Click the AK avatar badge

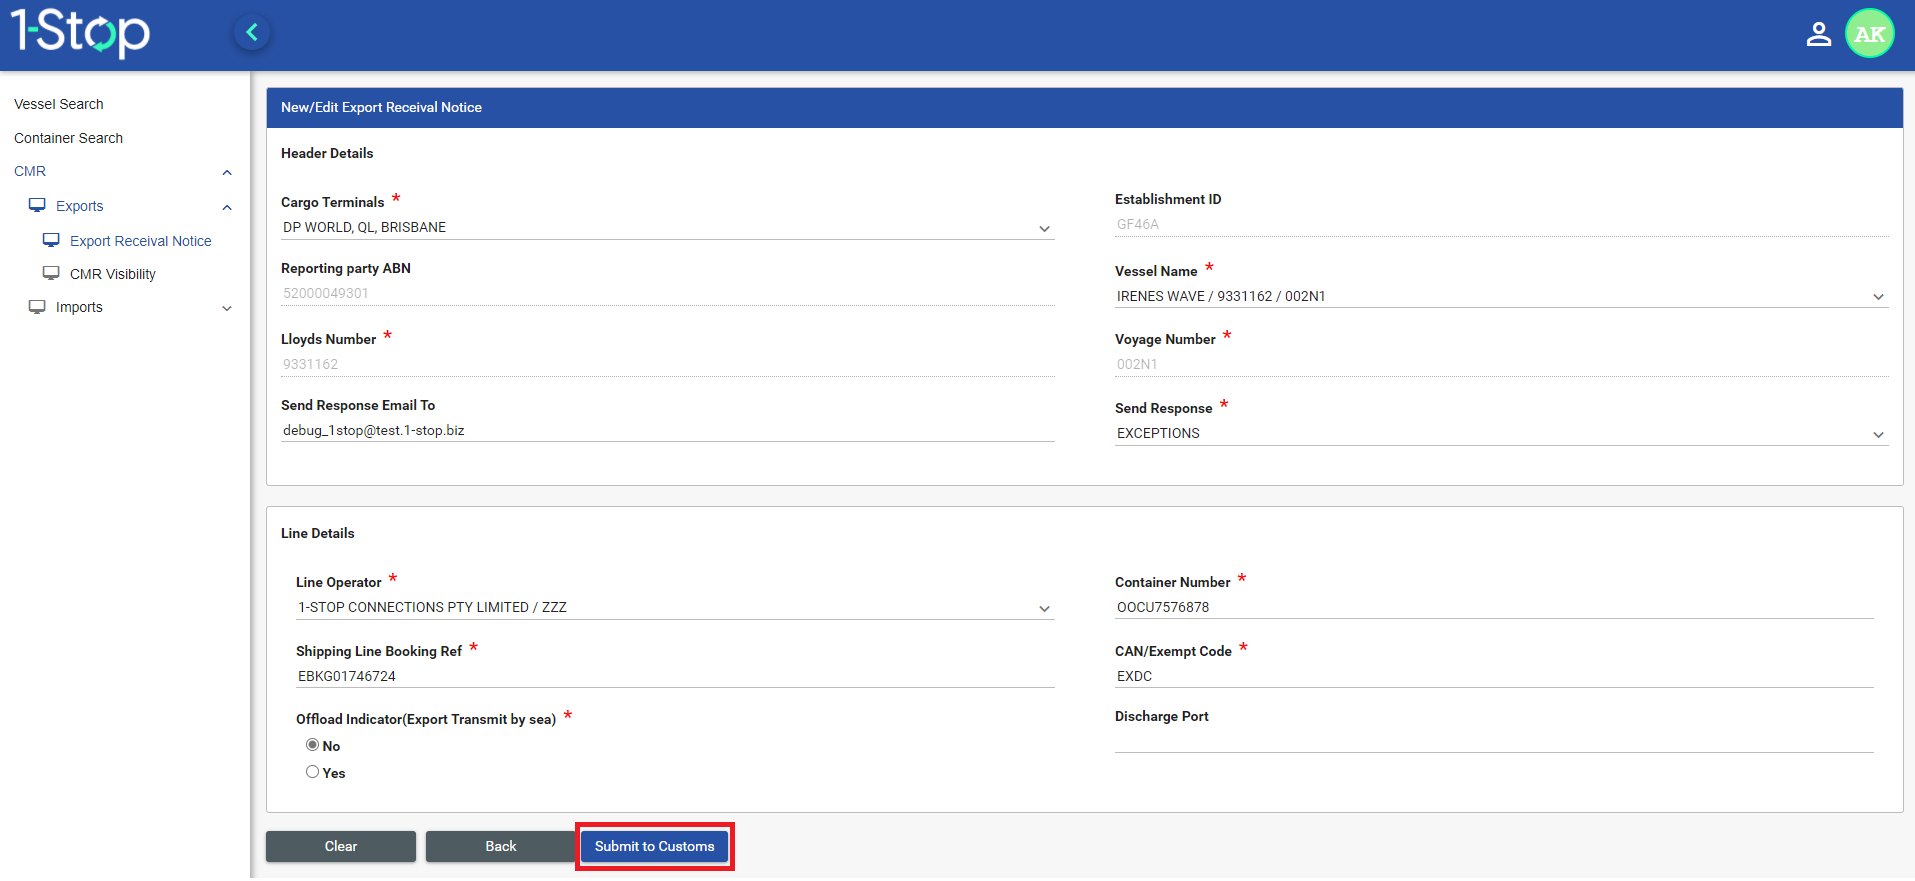(x=1869, y=34)
